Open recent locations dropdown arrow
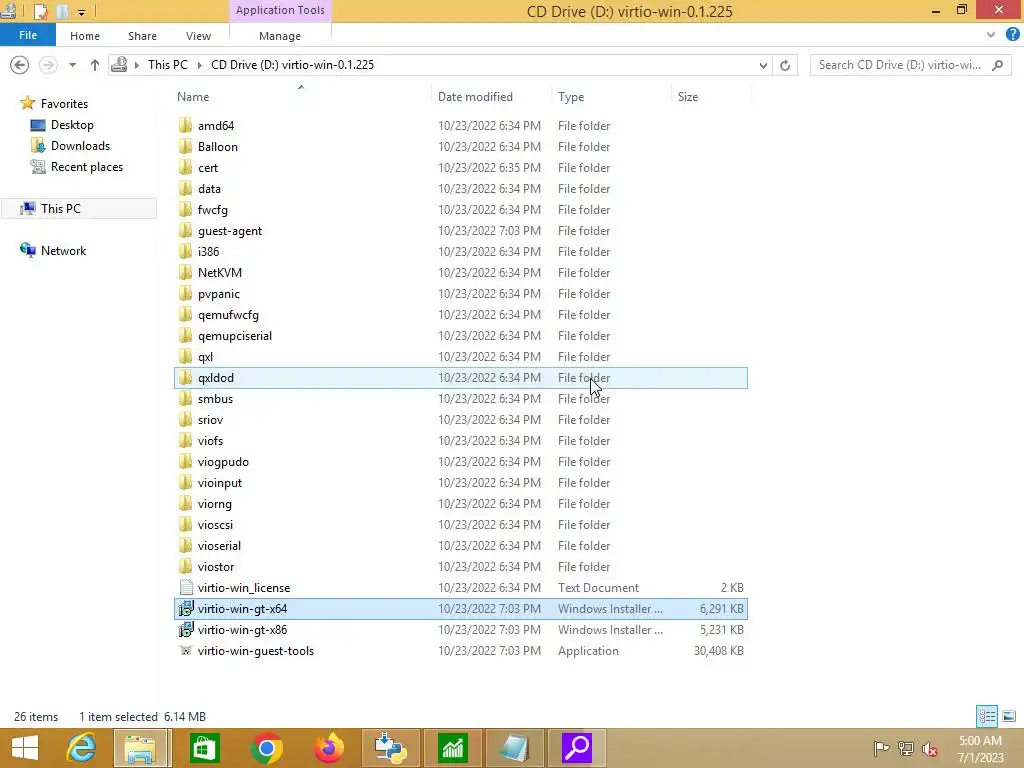Screen dimensions: 1024x768 click(x=72, y=65)
